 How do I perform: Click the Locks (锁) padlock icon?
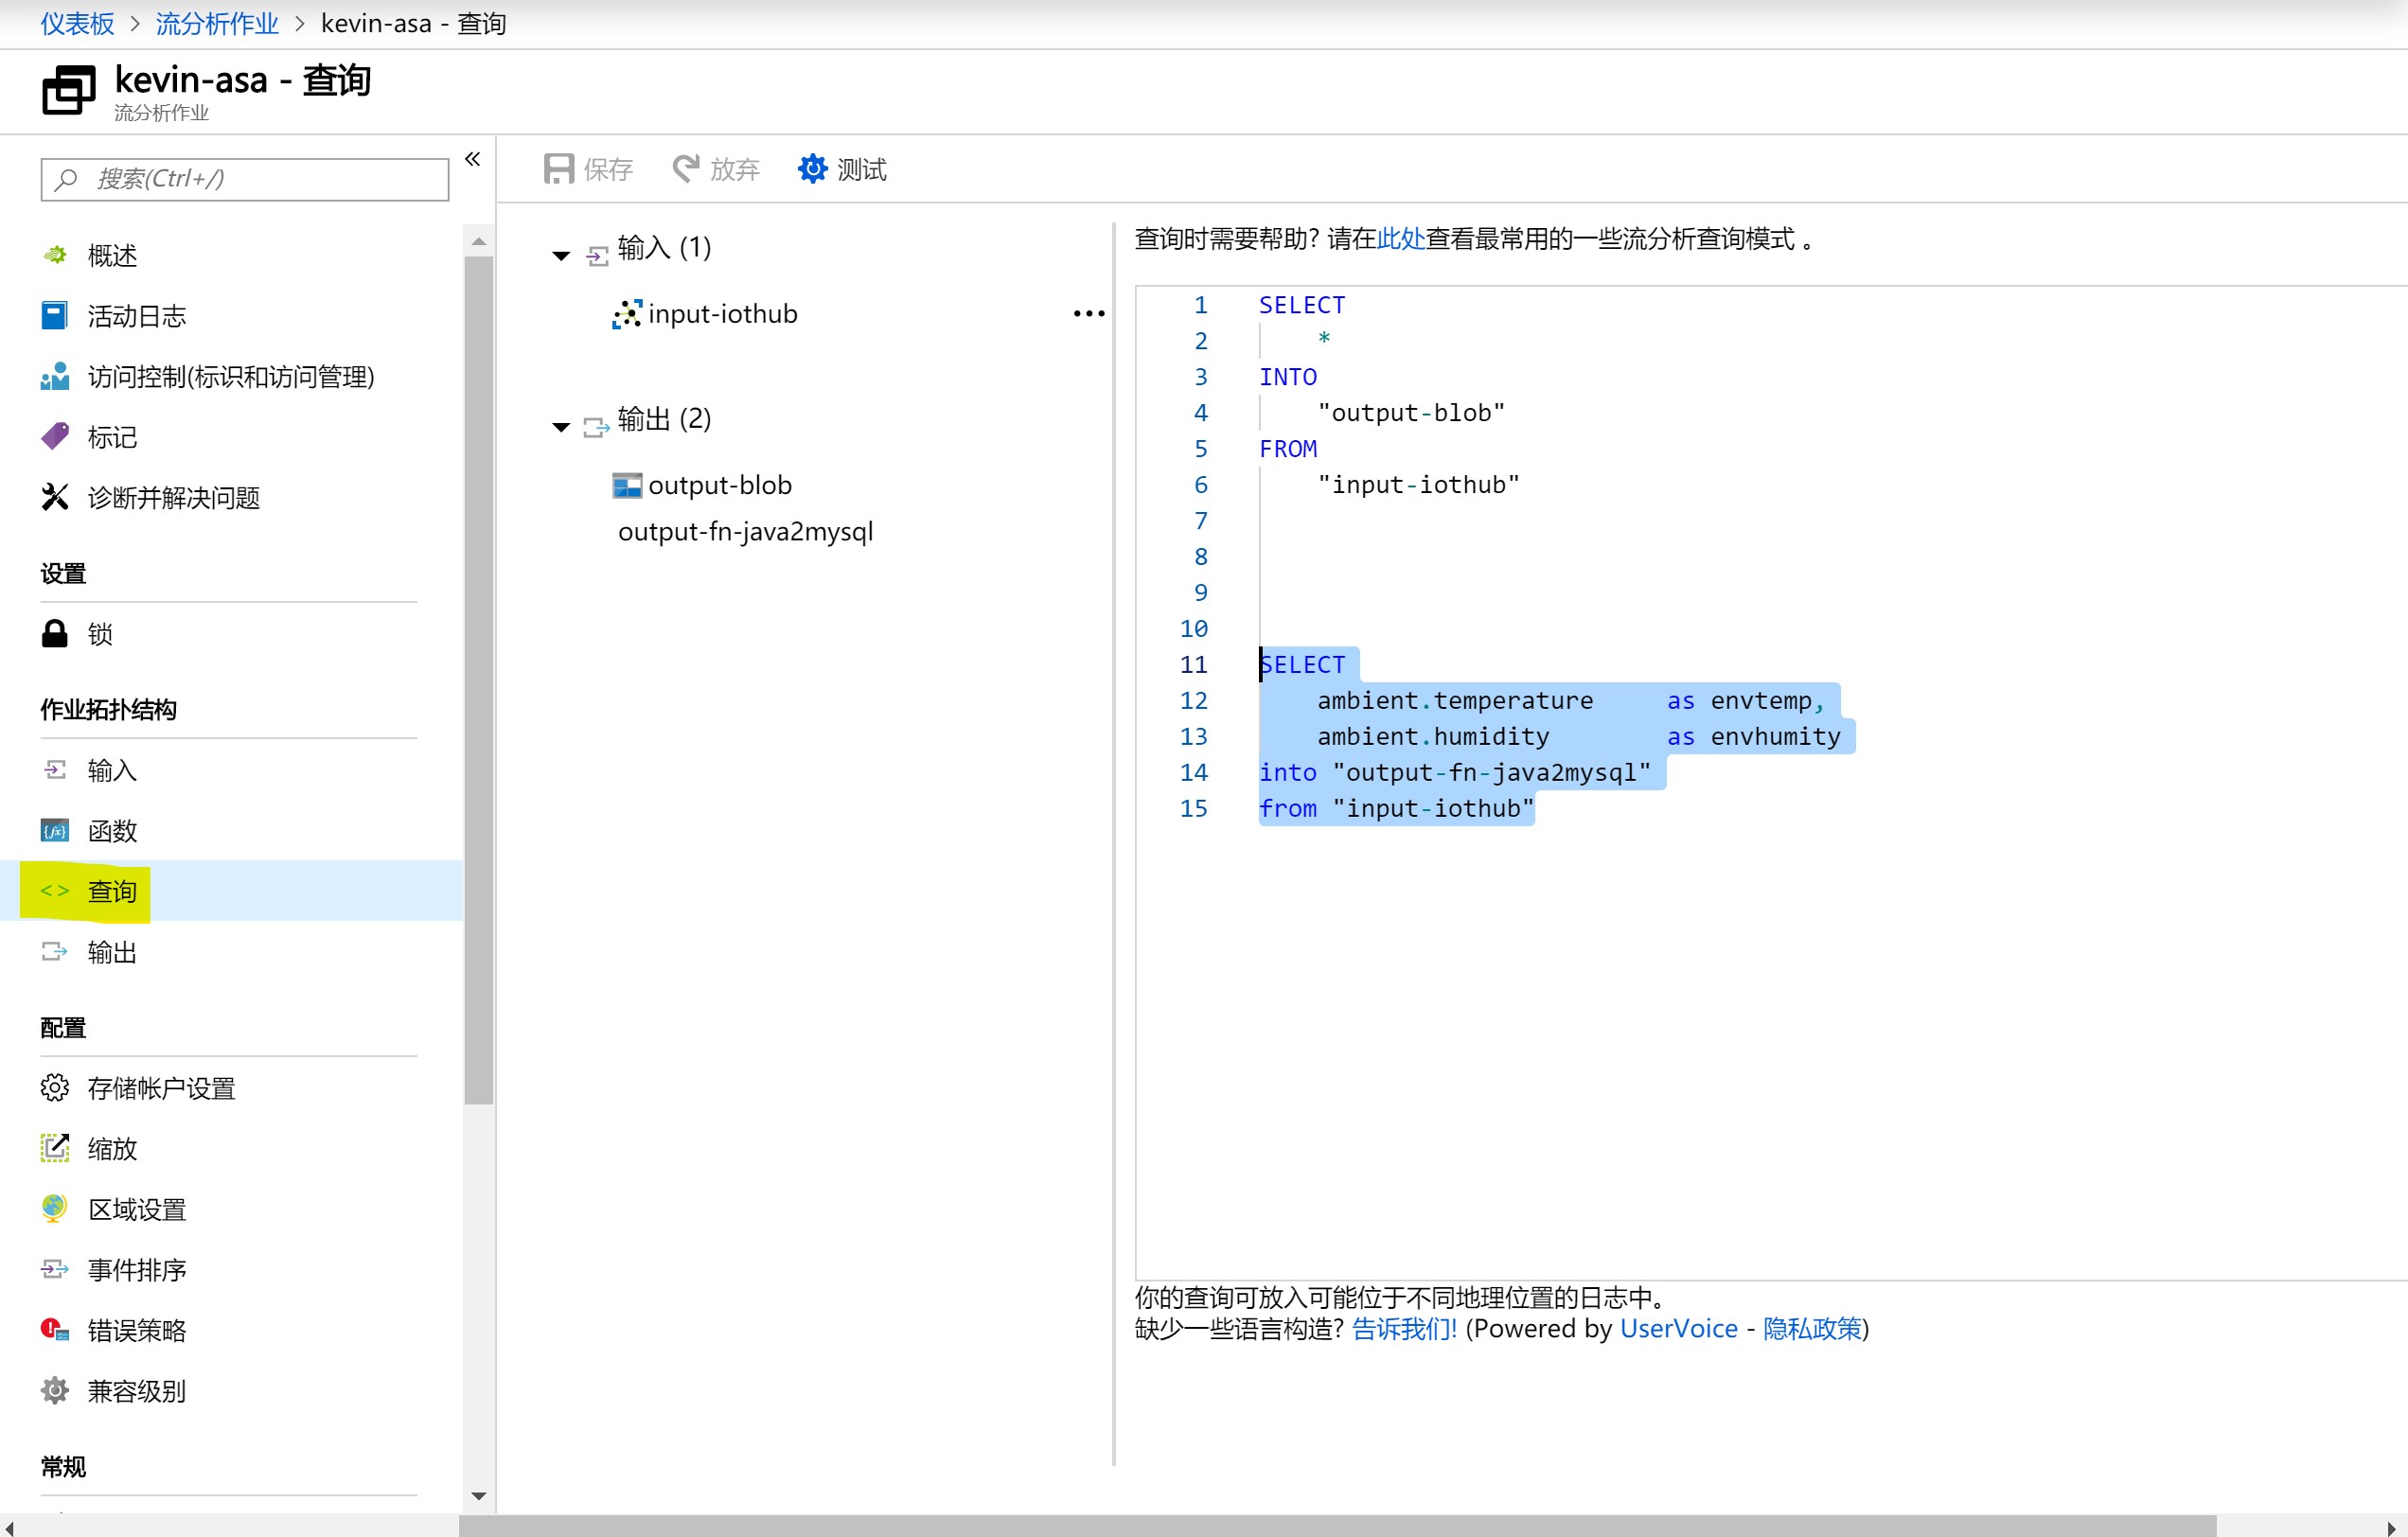coord(55,634)
